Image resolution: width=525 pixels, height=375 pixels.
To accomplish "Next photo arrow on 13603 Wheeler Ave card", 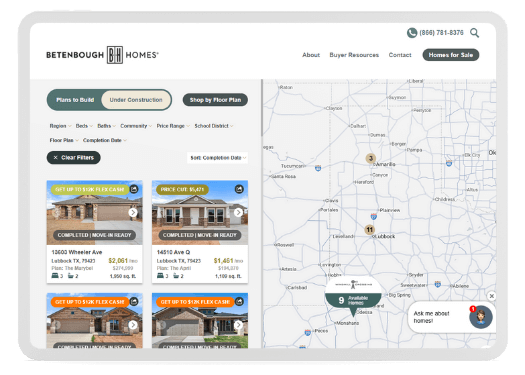I will pos(133,212).
